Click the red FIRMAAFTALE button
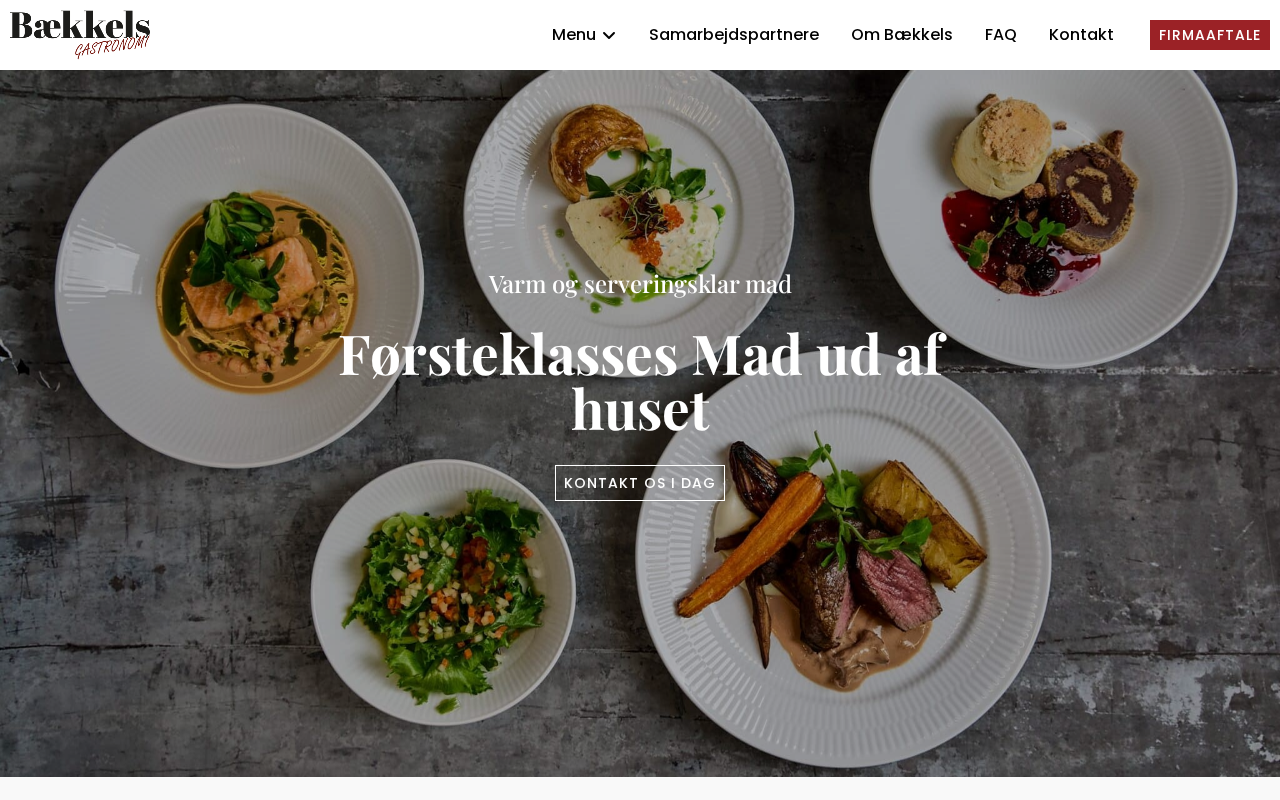1280x800 pixels. click(1210, 35)
